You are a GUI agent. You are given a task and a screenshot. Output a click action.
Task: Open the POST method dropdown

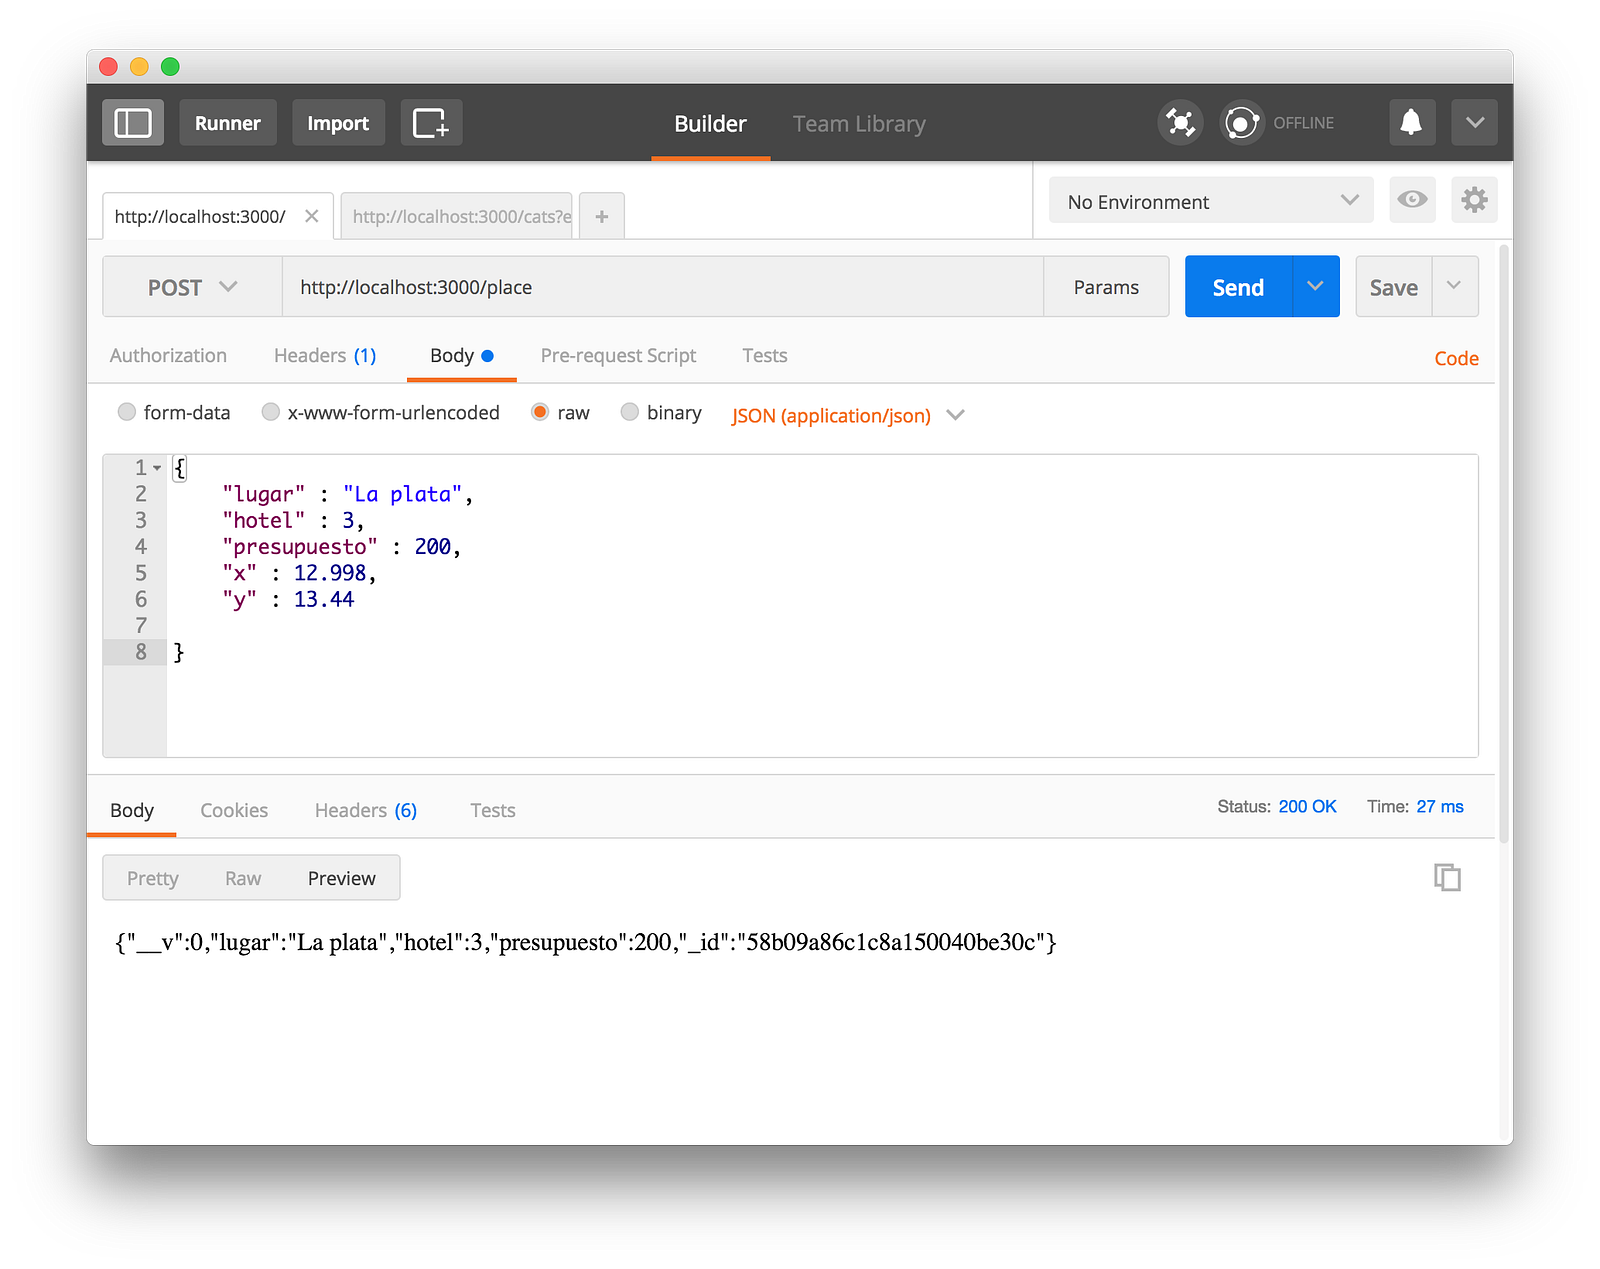pos(192,287)
